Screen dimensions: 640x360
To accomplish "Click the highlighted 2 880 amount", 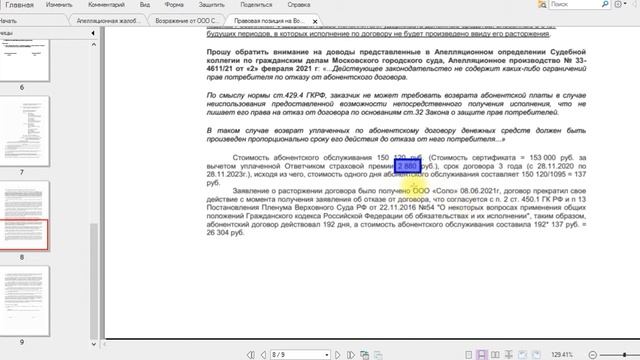I will click(x=407, y=166).
